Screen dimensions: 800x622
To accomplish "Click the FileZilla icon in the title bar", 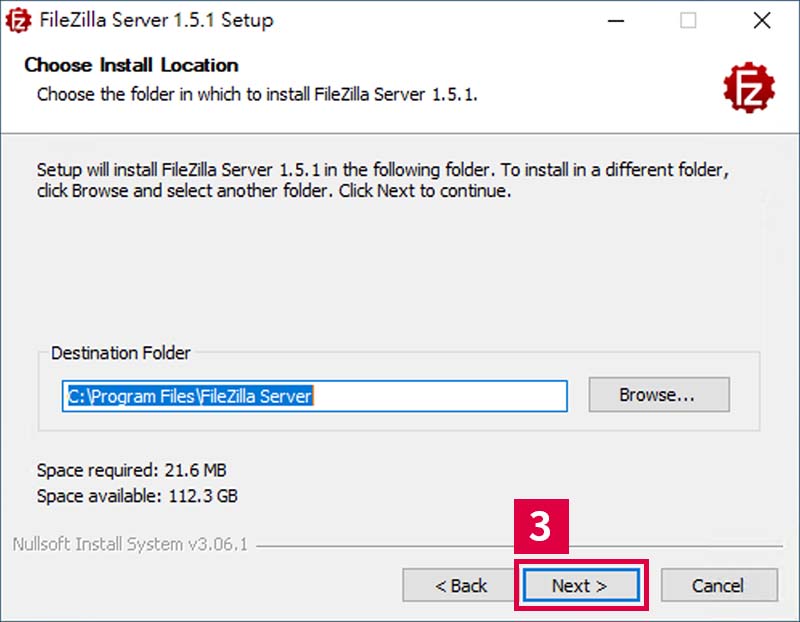I will (x=18, y=20).
